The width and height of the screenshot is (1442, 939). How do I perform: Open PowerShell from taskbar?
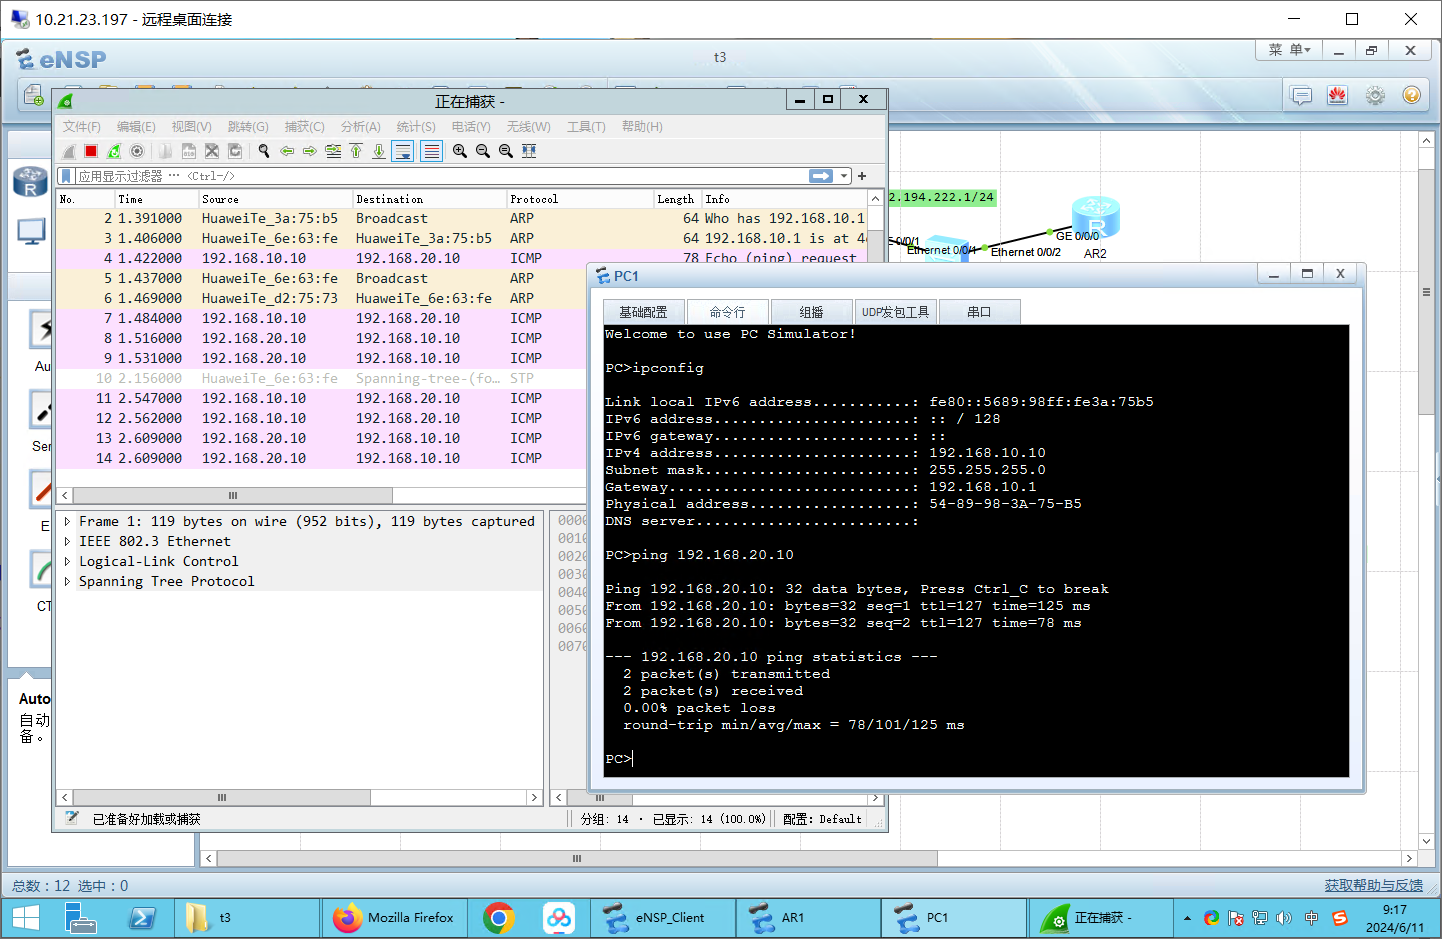[x=143, y=917]
